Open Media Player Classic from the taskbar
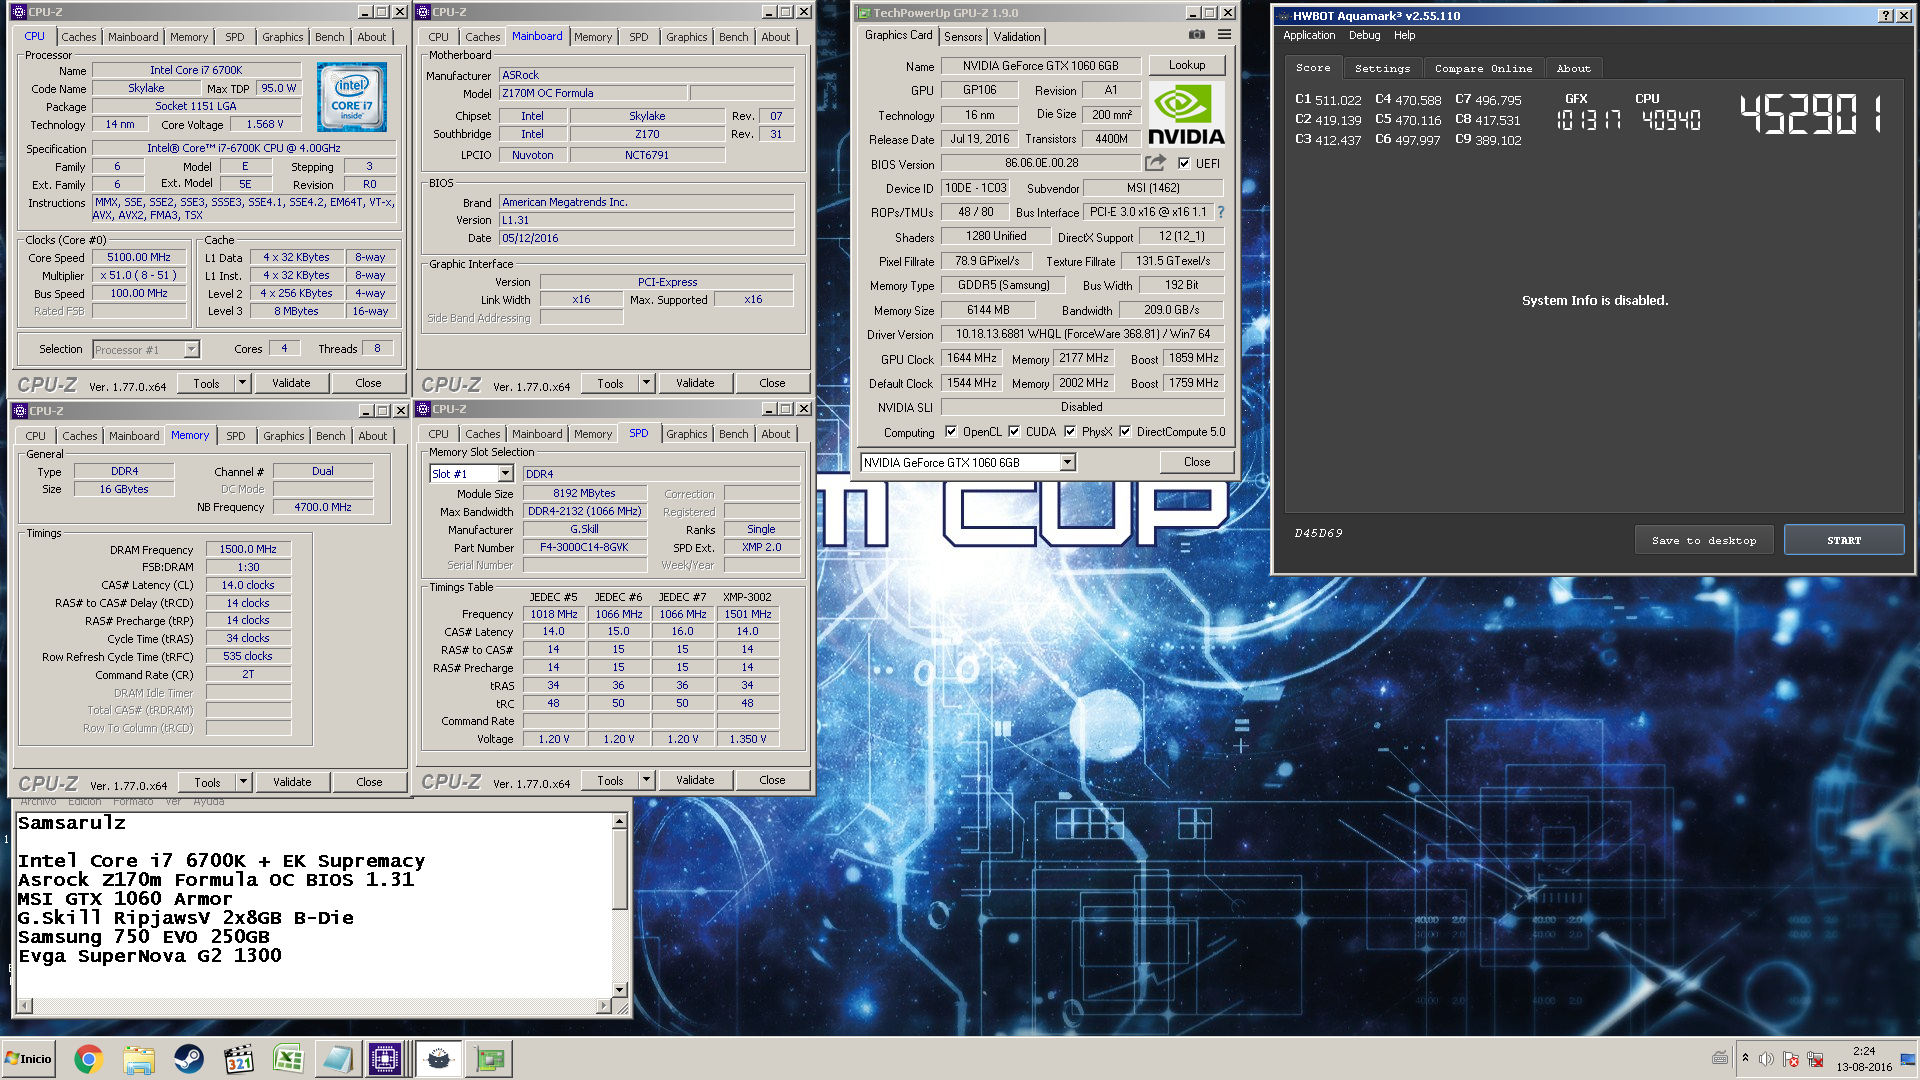The width and height of the screenshot is (1920, 1080). [239, 1059]
